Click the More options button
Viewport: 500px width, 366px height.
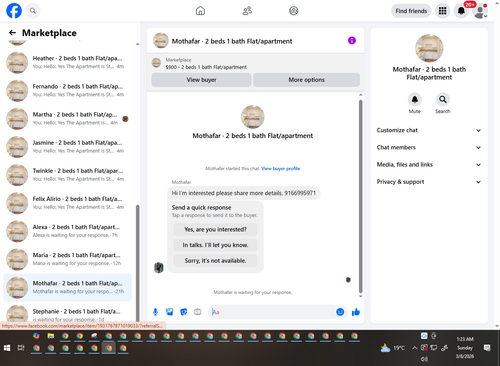pos(306,80)
